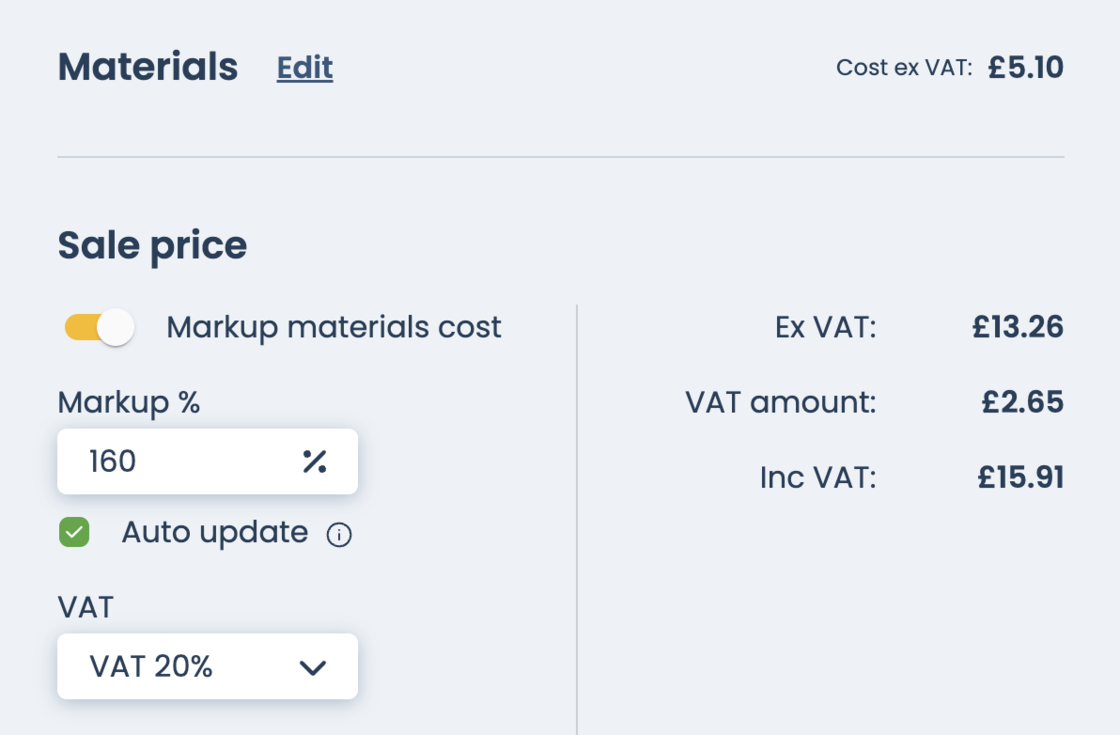Click the Ex VAT £13.26 amount
1120x735 pixels.
pos(1017,327)
